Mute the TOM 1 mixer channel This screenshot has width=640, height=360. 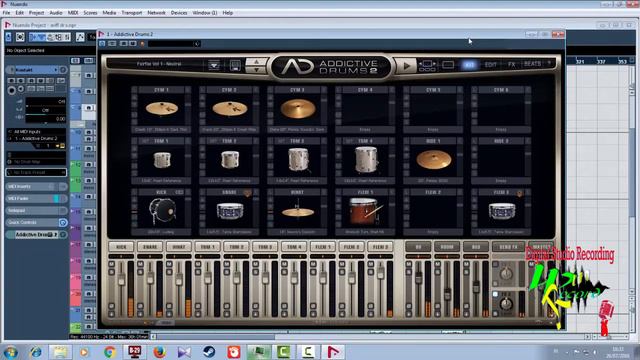(x=198, y=264)
